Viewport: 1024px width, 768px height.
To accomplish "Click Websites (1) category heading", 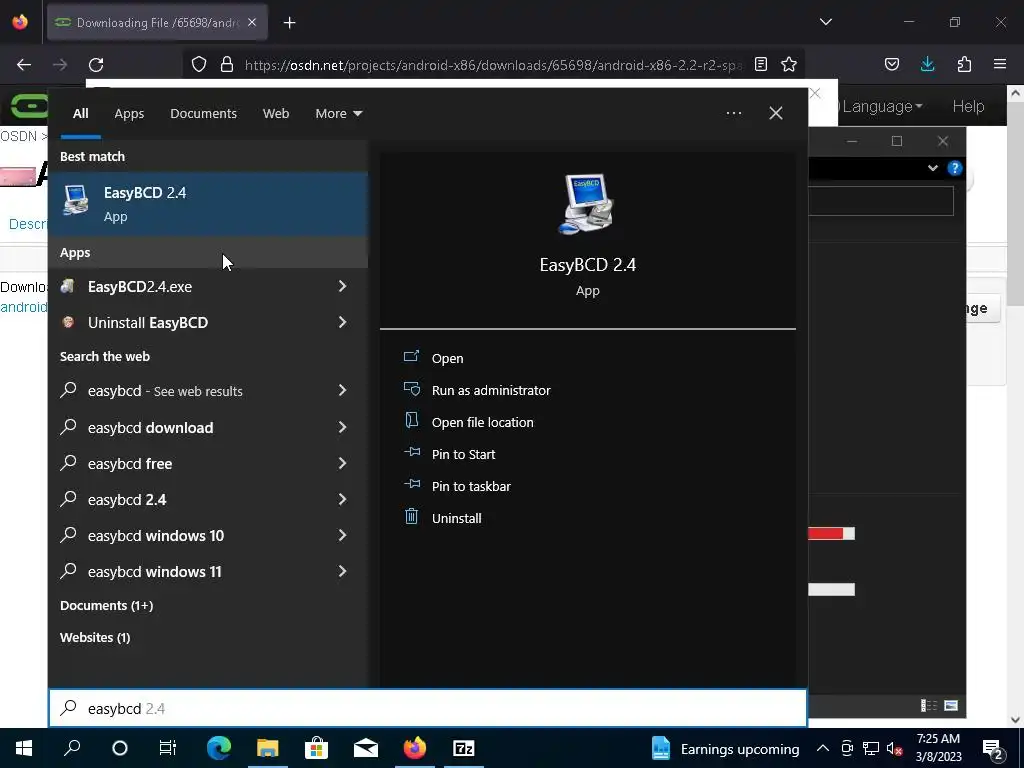I will point(95,637).
